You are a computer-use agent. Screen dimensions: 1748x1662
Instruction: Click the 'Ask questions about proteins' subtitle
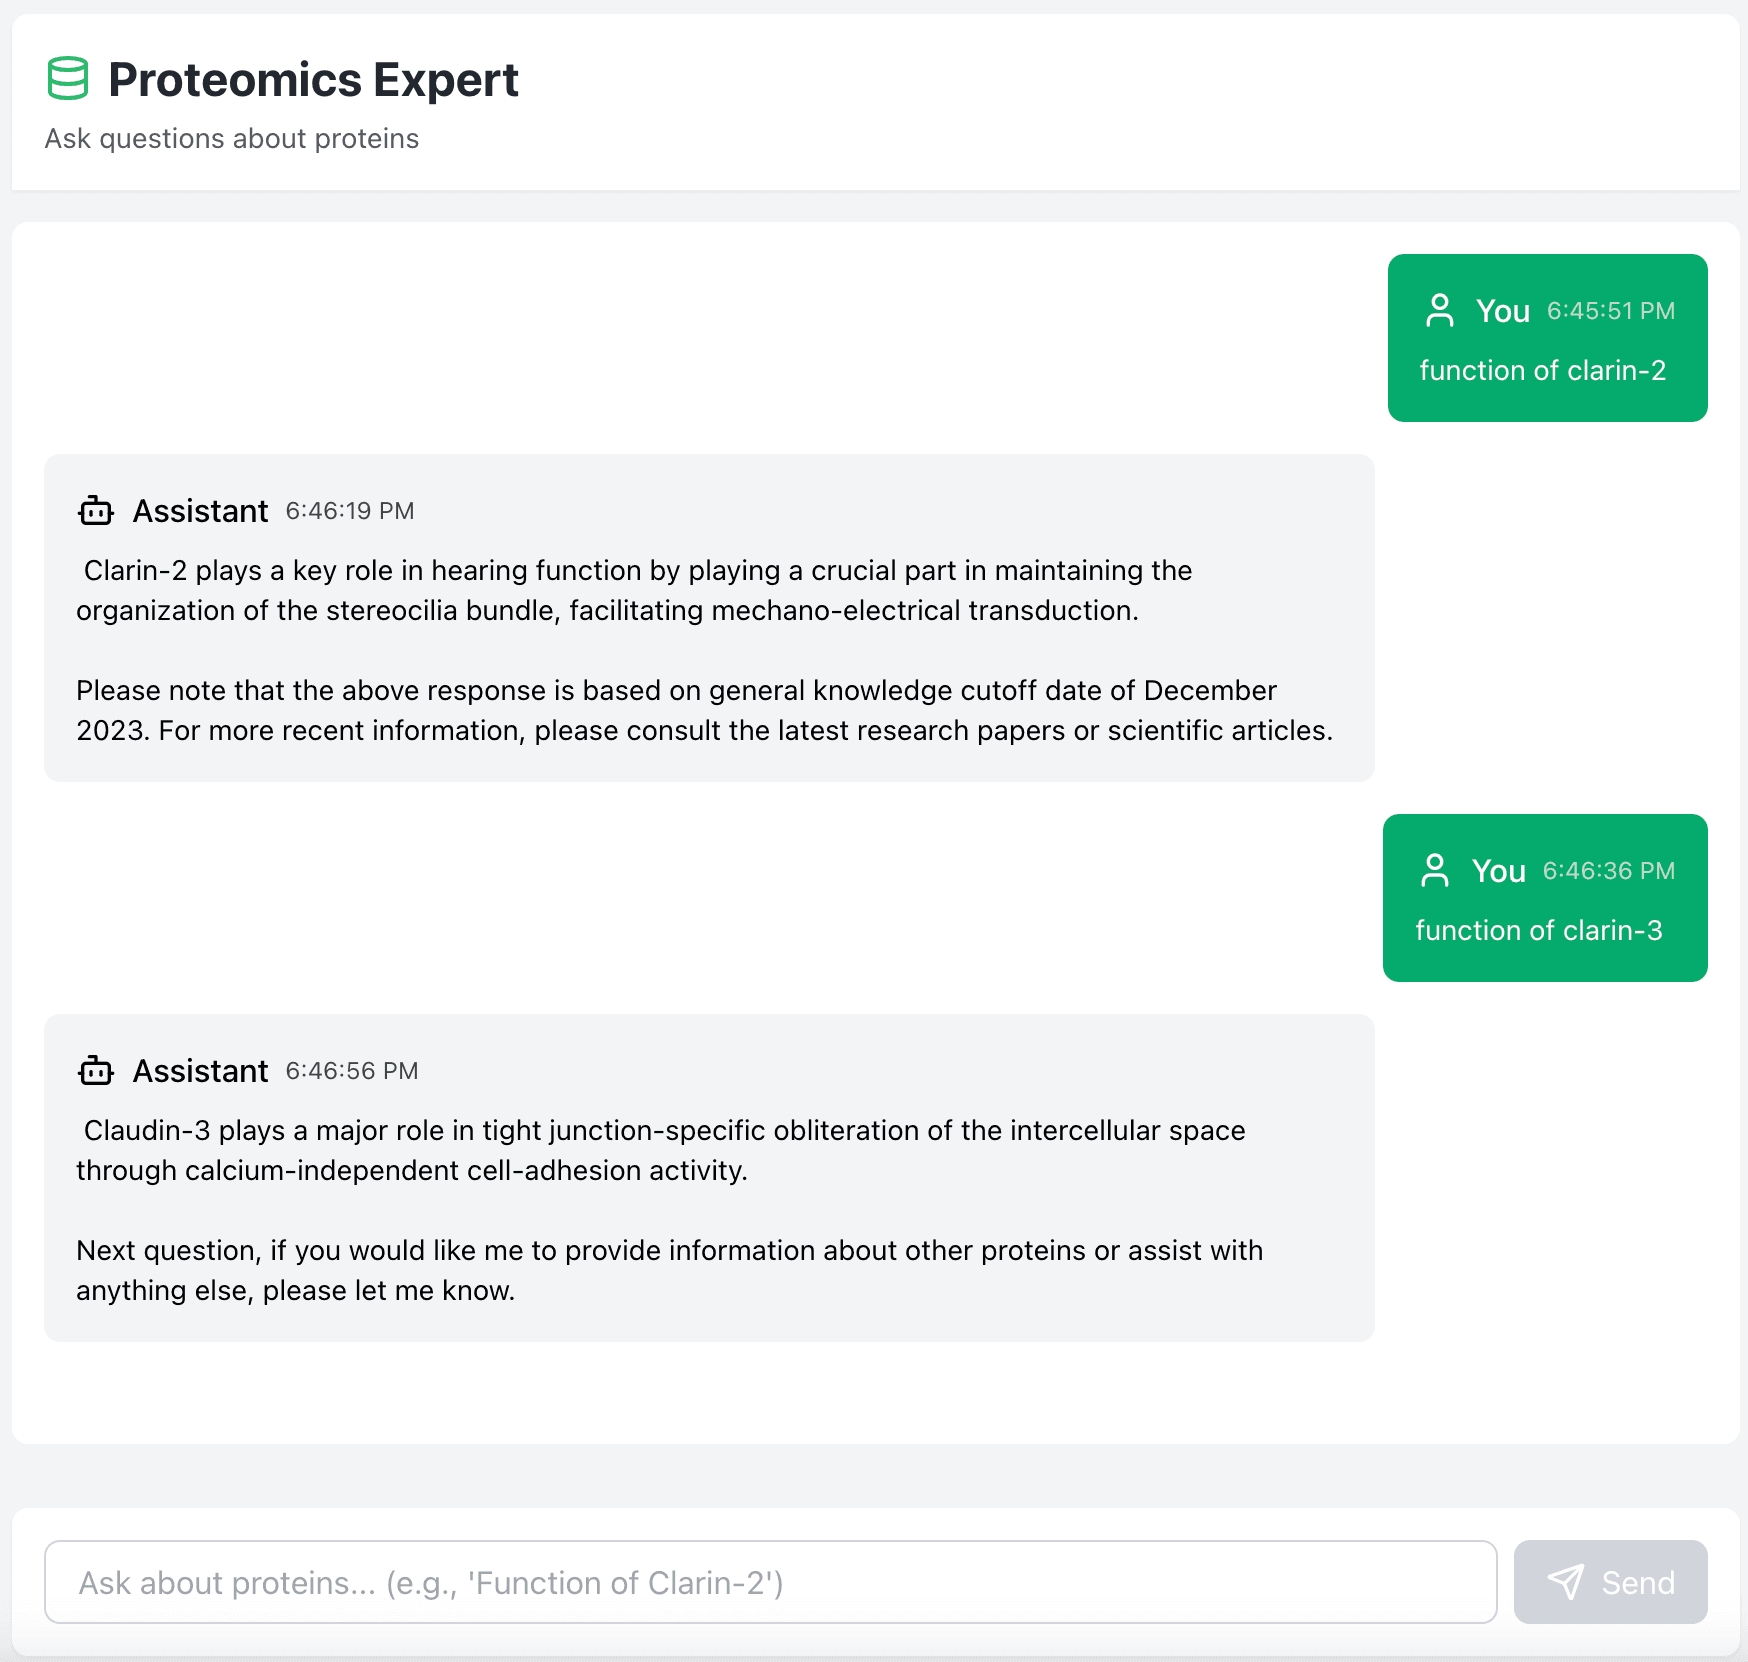click(x=231, y=139)
